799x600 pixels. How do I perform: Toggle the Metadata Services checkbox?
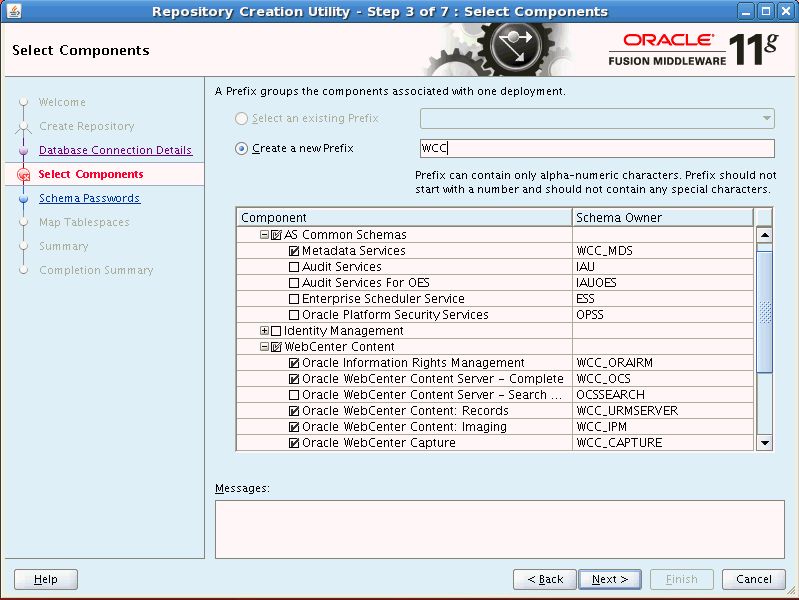pos(294,251)
